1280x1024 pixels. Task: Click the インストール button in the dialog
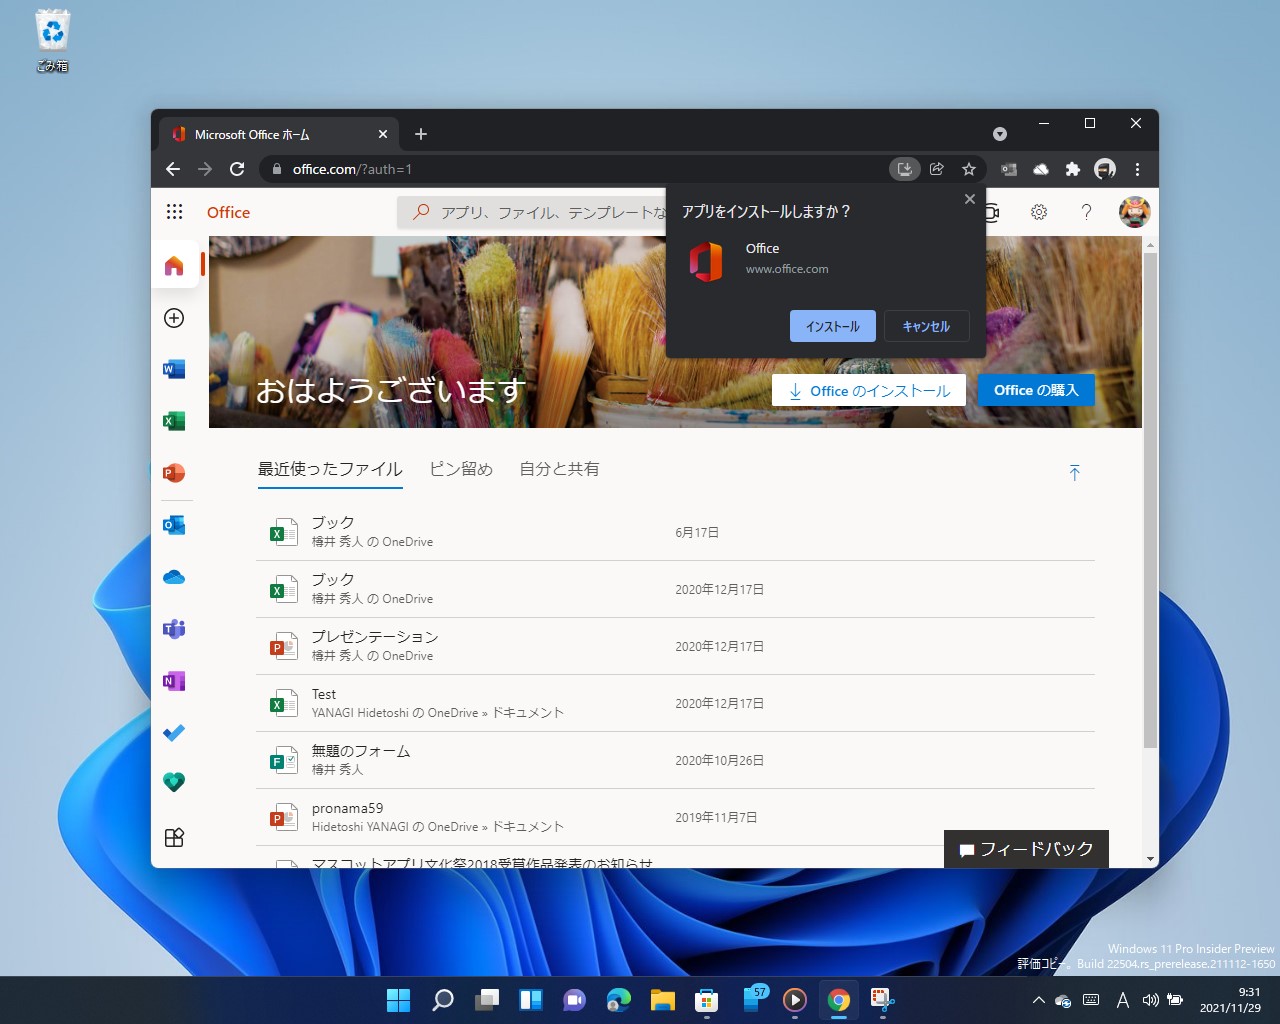[x=833, y=326]
